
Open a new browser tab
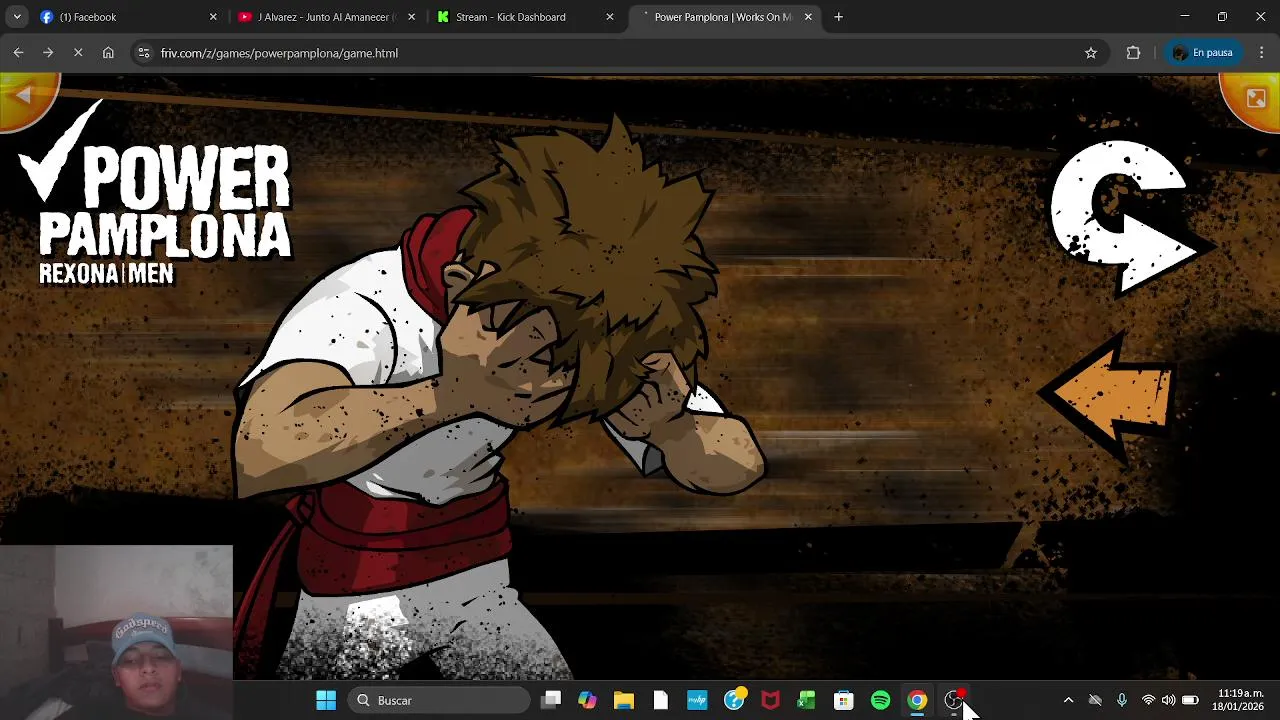pyautogui.click(x=839, y=17)
